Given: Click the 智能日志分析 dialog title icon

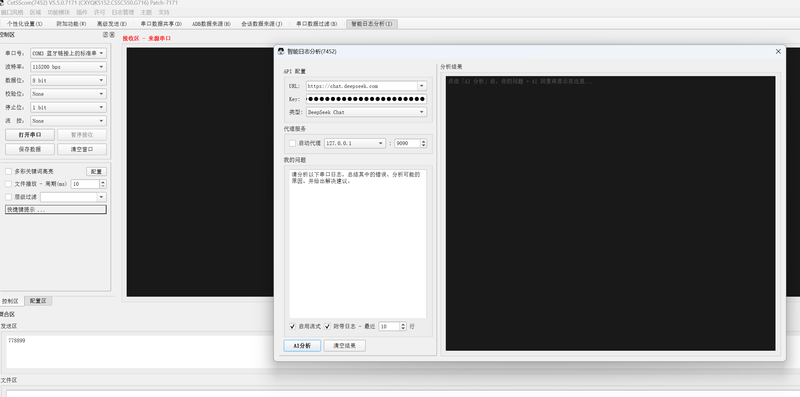Looking at the screenshot, I should click(281, 52).
